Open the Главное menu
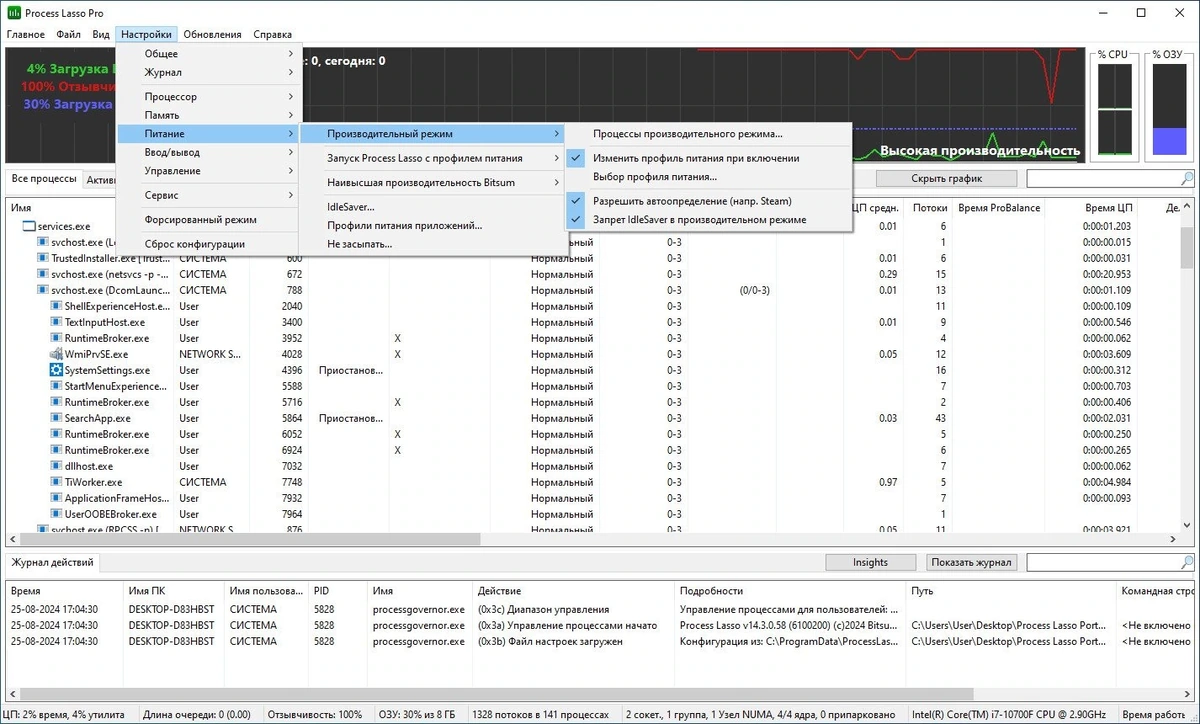Image resolution: width=1200 pixels, height=724 pixels. coord(26,34)
